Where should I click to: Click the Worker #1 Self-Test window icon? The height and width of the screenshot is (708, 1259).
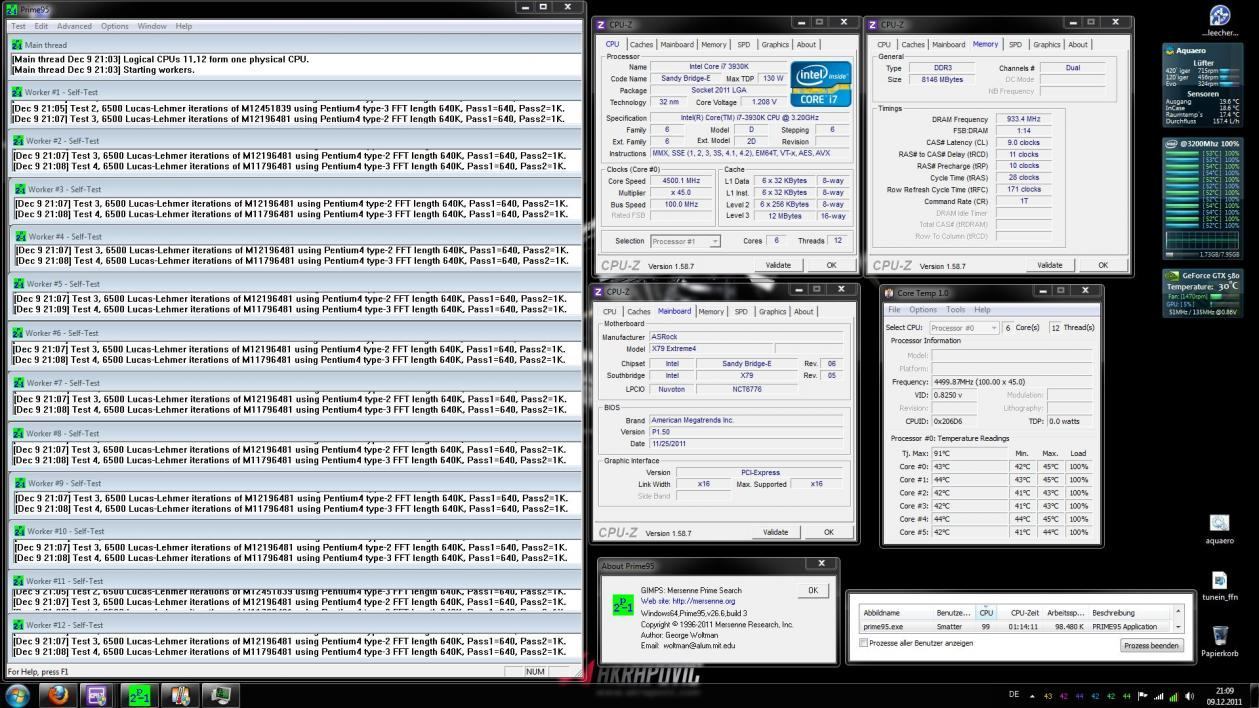point(17,92)
